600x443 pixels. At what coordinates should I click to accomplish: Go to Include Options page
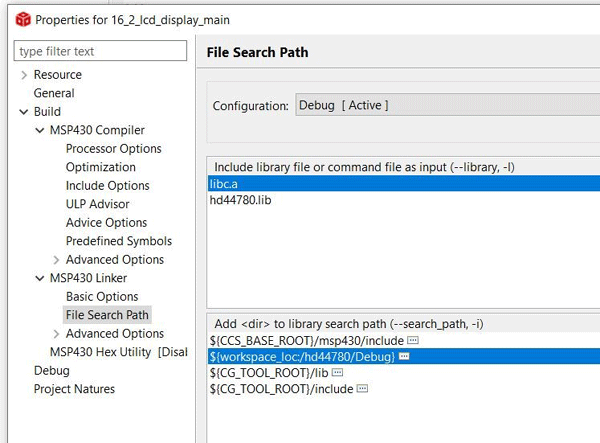107,186
